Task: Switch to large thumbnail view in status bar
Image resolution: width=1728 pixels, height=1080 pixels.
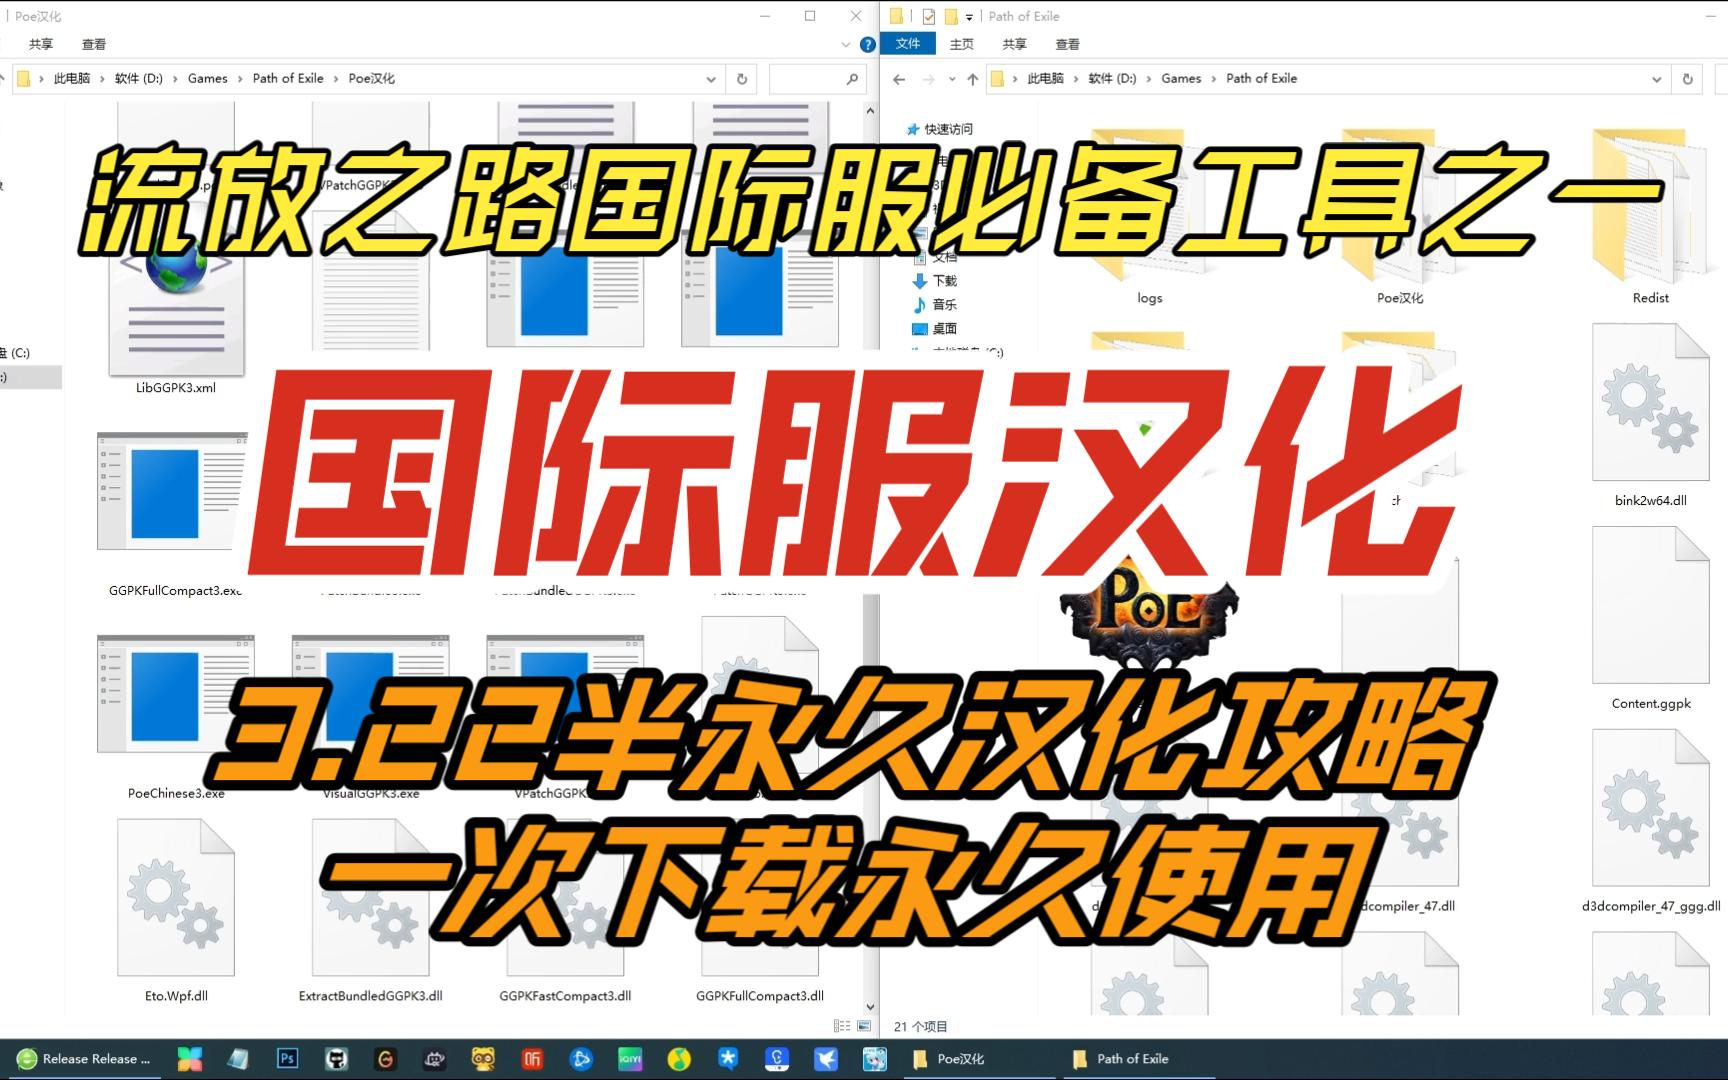Action: click(x=862, y=1025)
